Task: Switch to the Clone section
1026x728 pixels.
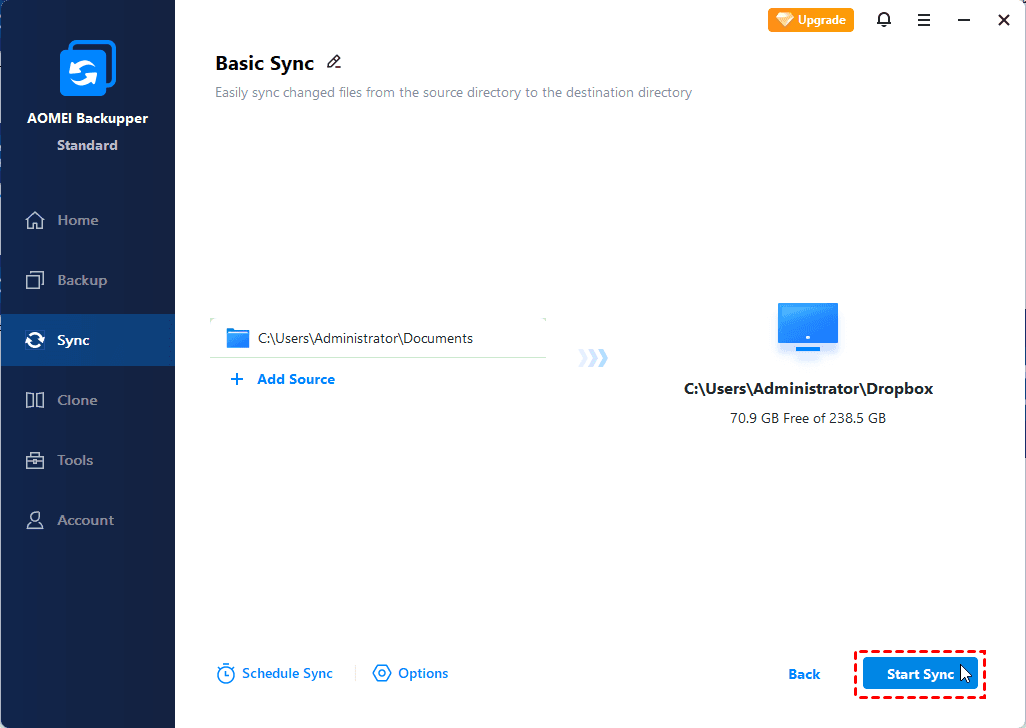Action: point(77,400)
